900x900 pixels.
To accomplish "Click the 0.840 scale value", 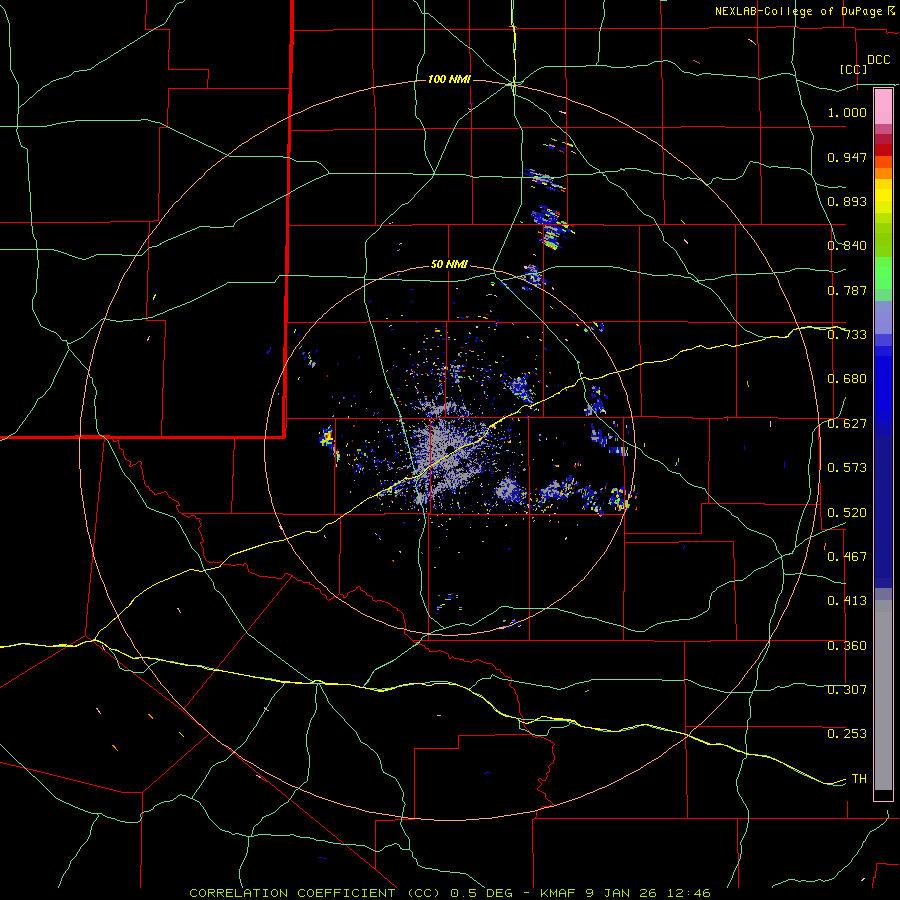I will coord(847,246).
